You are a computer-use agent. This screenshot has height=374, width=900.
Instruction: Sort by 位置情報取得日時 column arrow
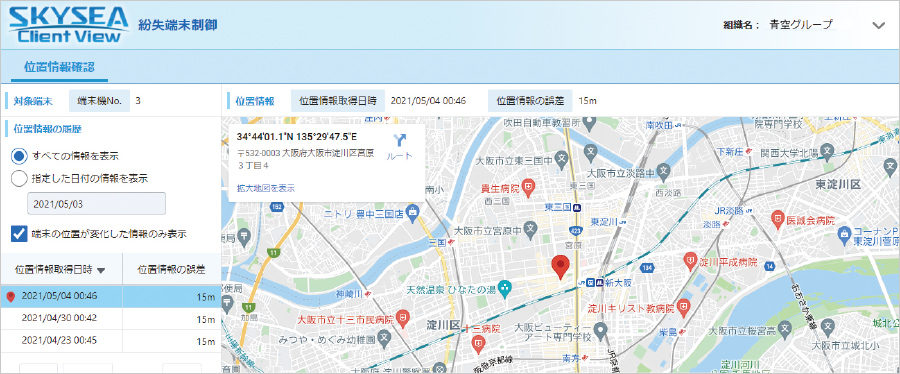101,270
